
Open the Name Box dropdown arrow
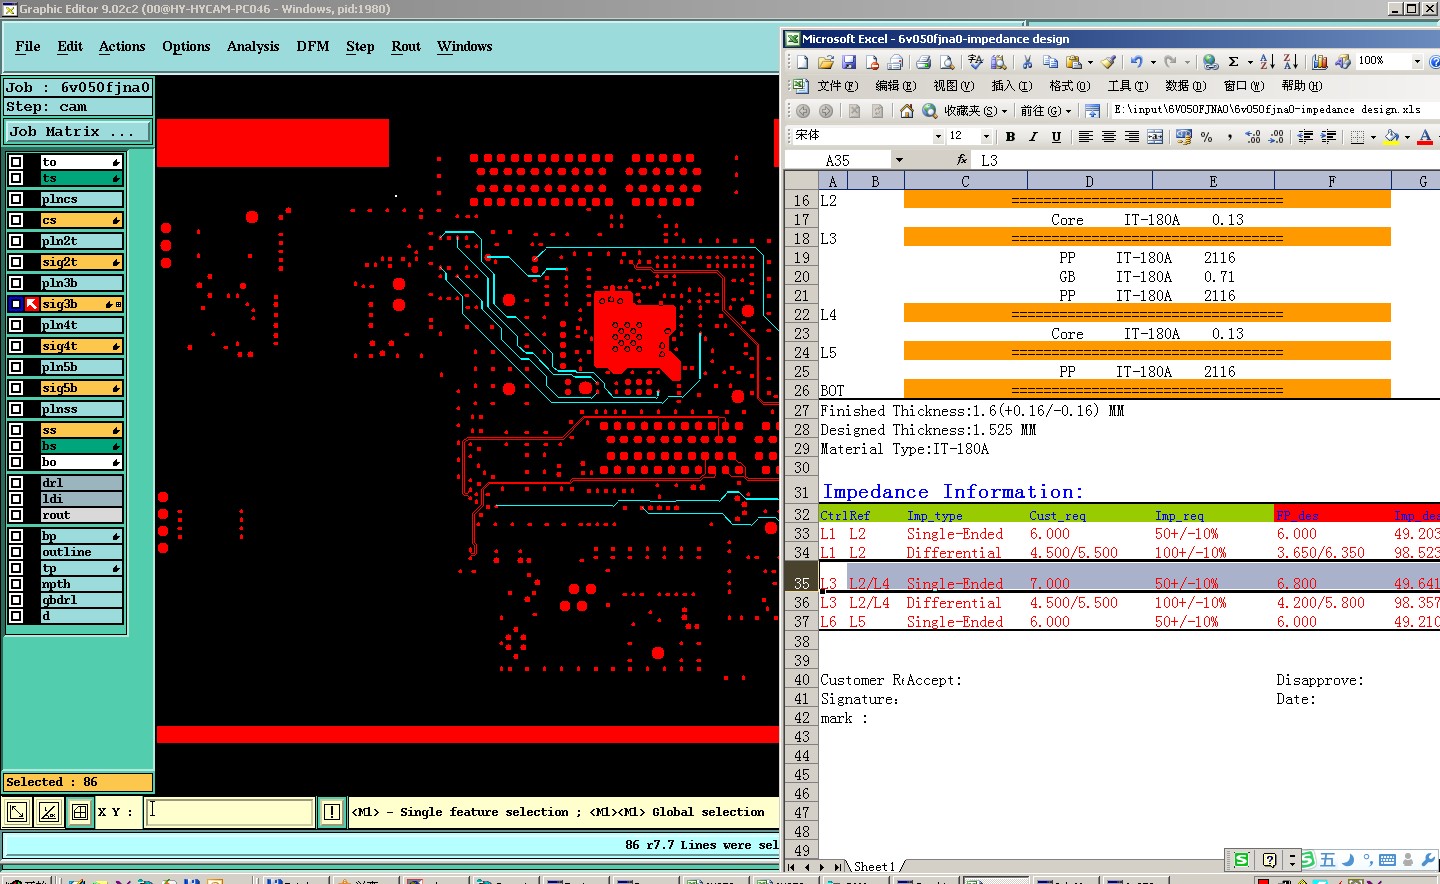(x=899, y=160)
